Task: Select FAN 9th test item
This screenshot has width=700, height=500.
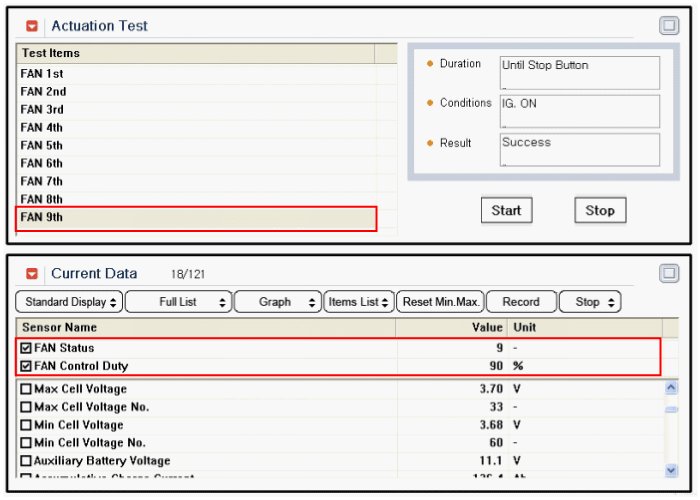Action: (196, 218)
